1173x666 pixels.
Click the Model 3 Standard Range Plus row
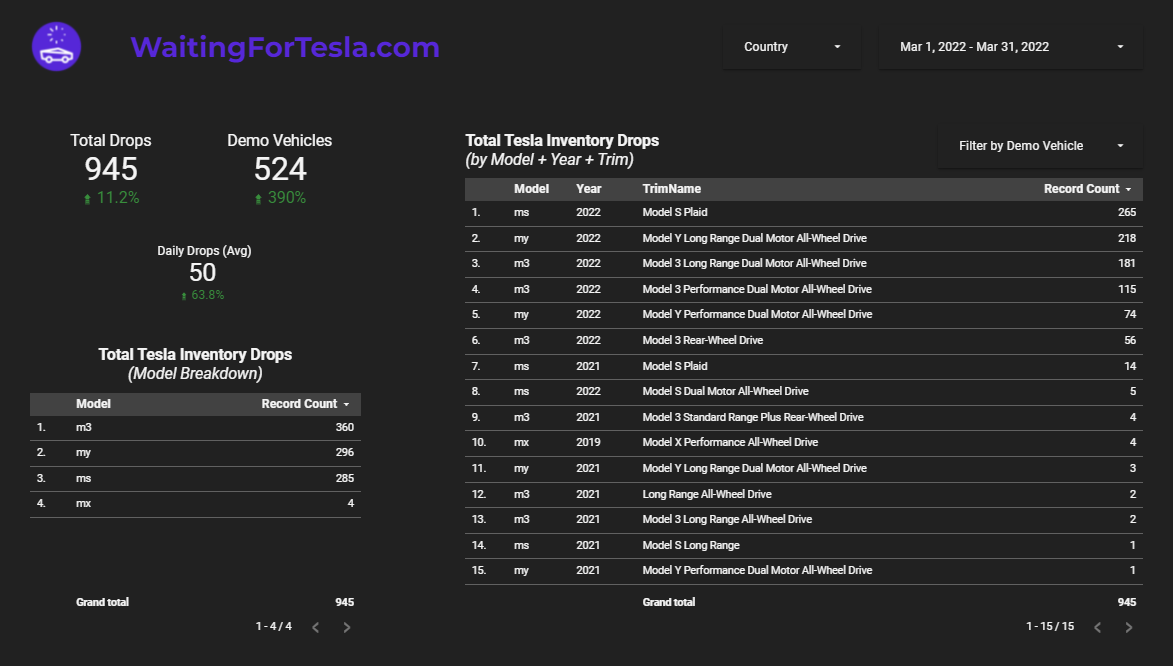pyautogui.click(x=803, y=417)
